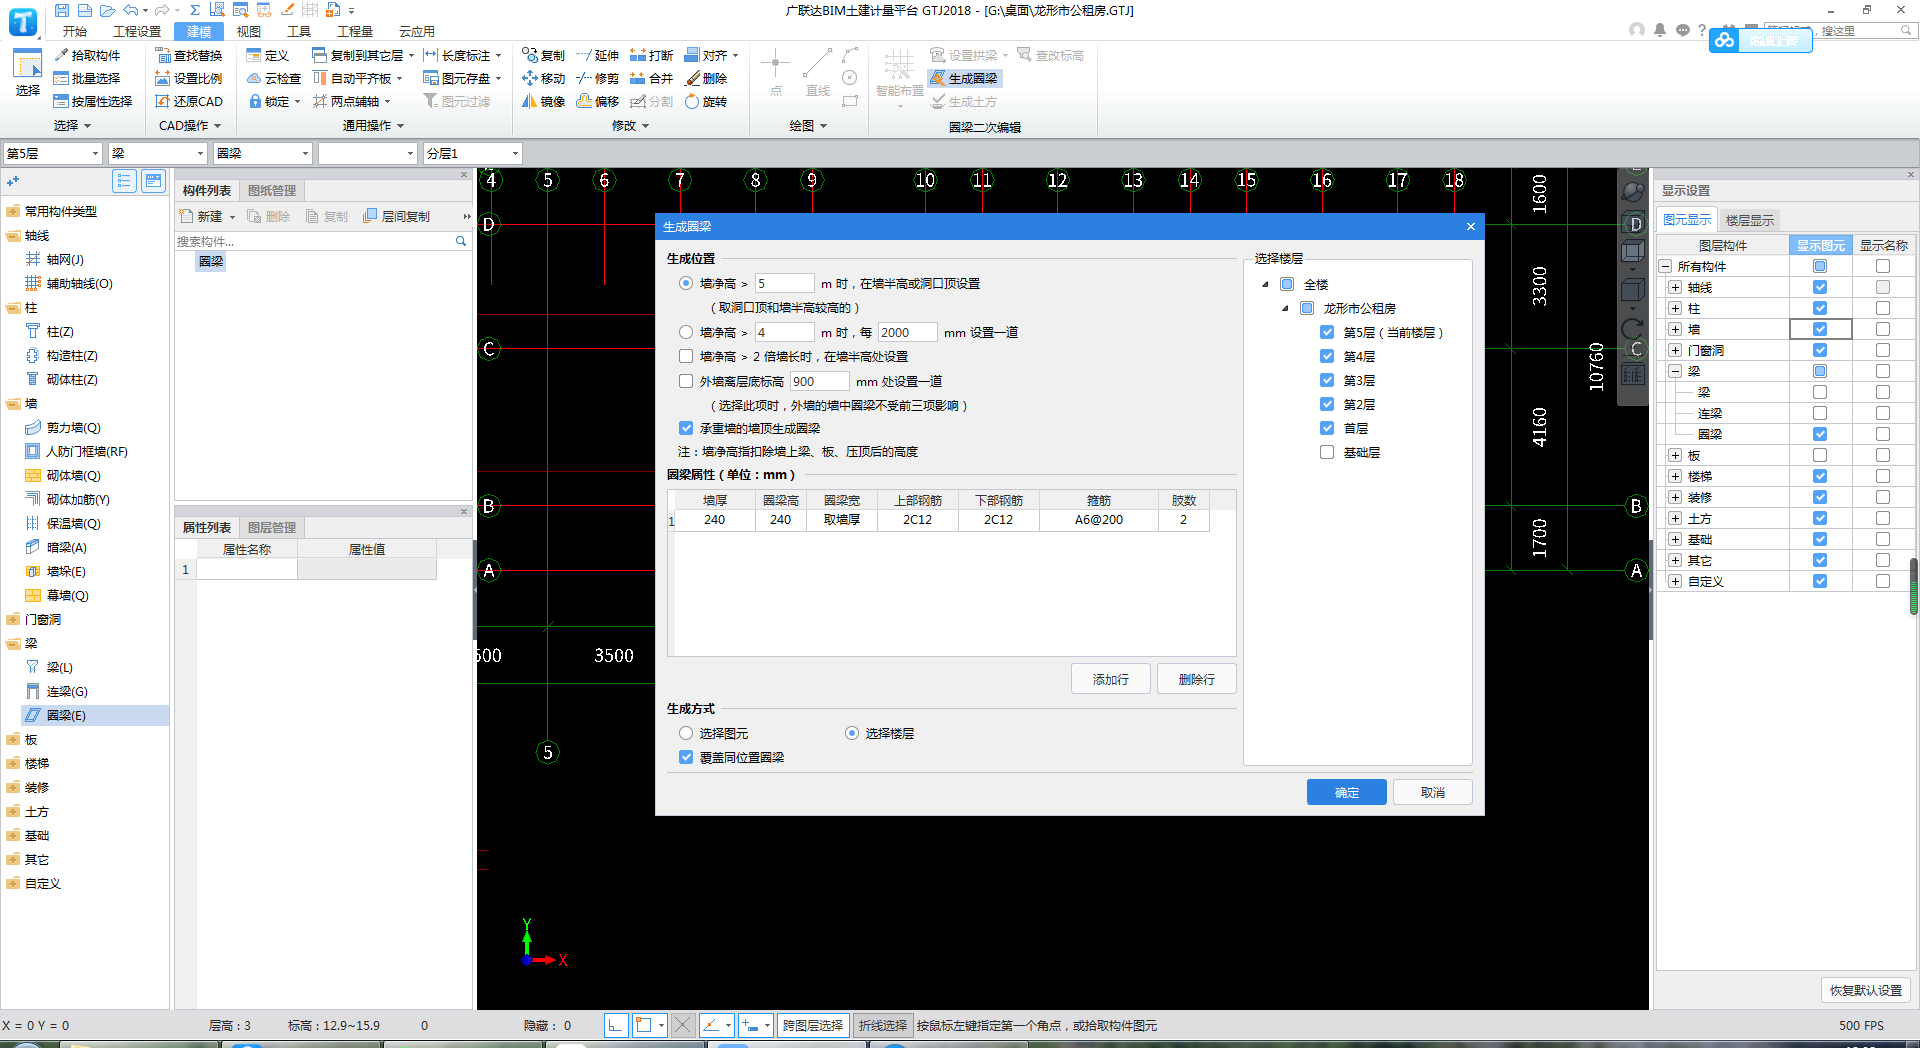1920x1048 pixels.
Task: Click 确定 to confirm ring beam generation
Action: pyautogui.click(x=1346, y=792)
